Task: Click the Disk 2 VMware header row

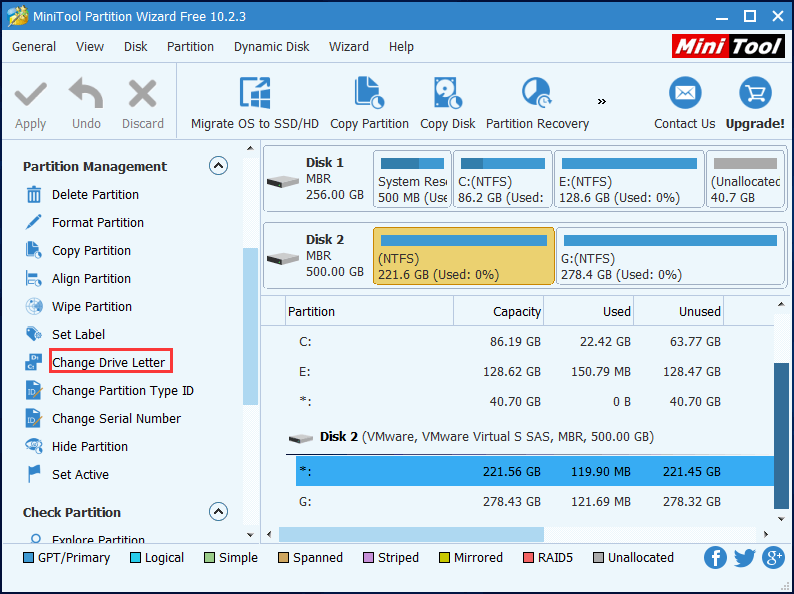Action: [530, 437]
